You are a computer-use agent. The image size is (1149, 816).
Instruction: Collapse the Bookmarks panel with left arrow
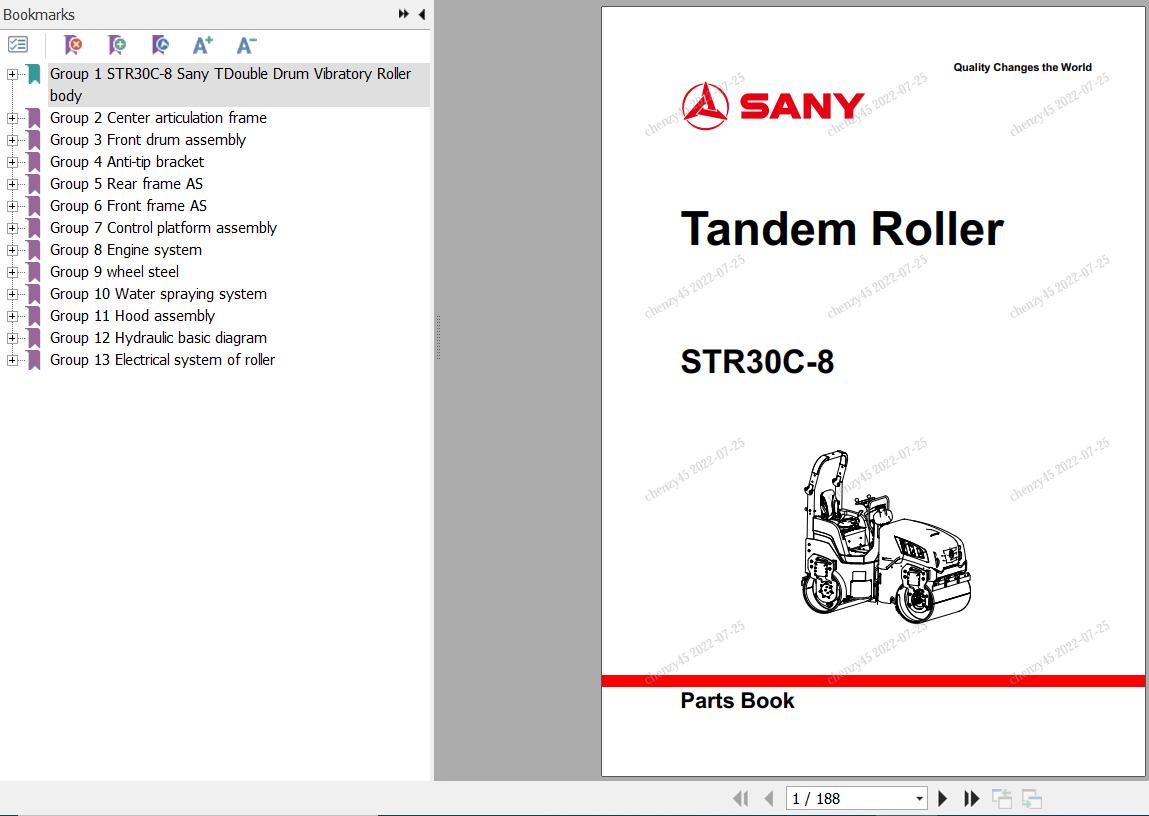point(422,14)
